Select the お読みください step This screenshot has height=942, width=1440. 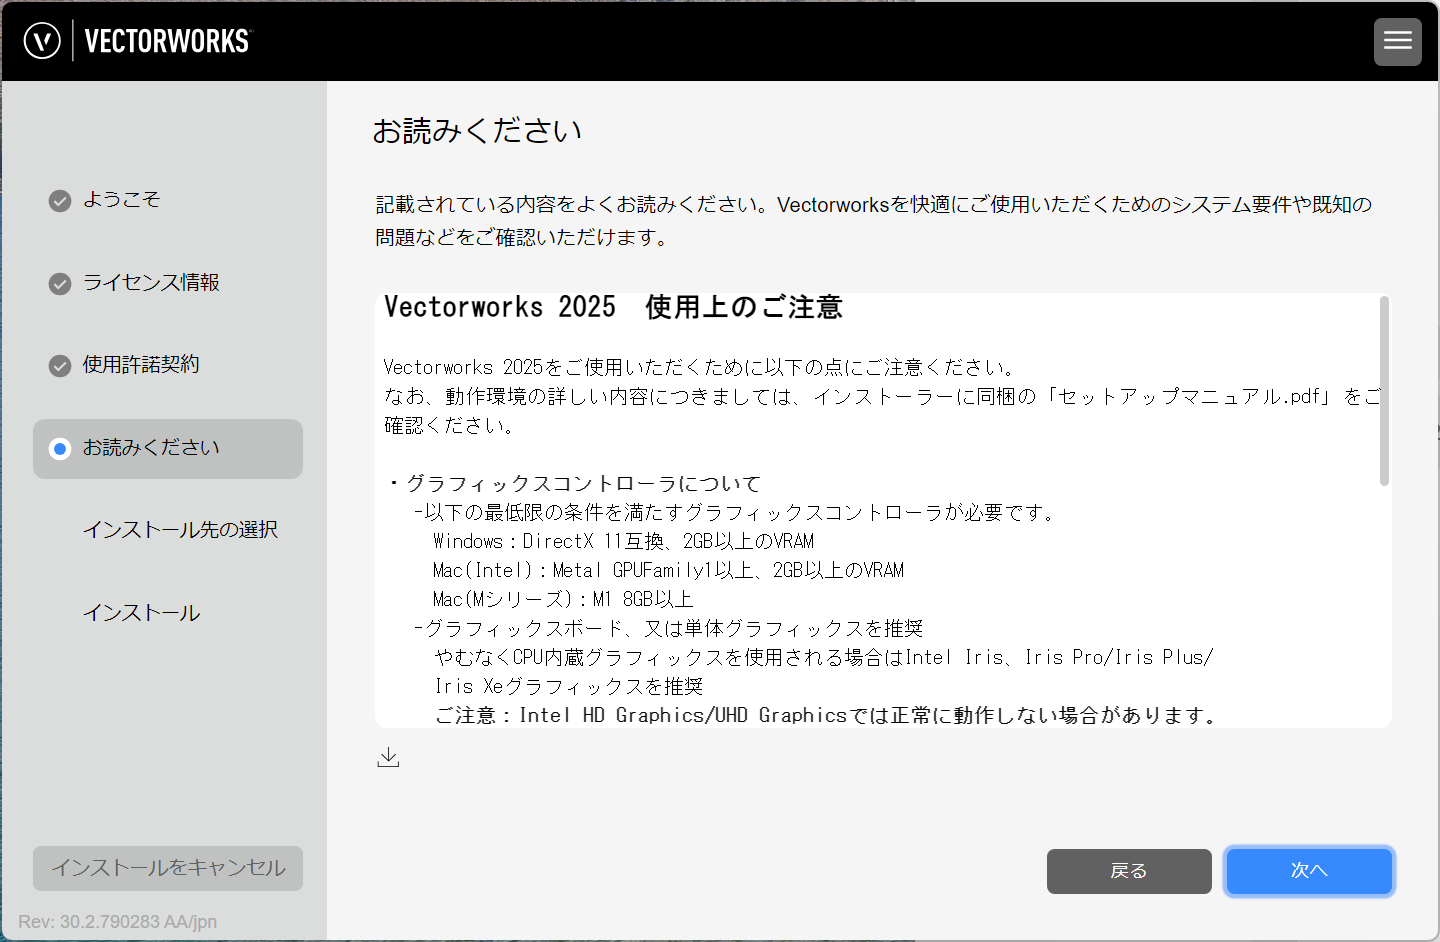point(168,449)
